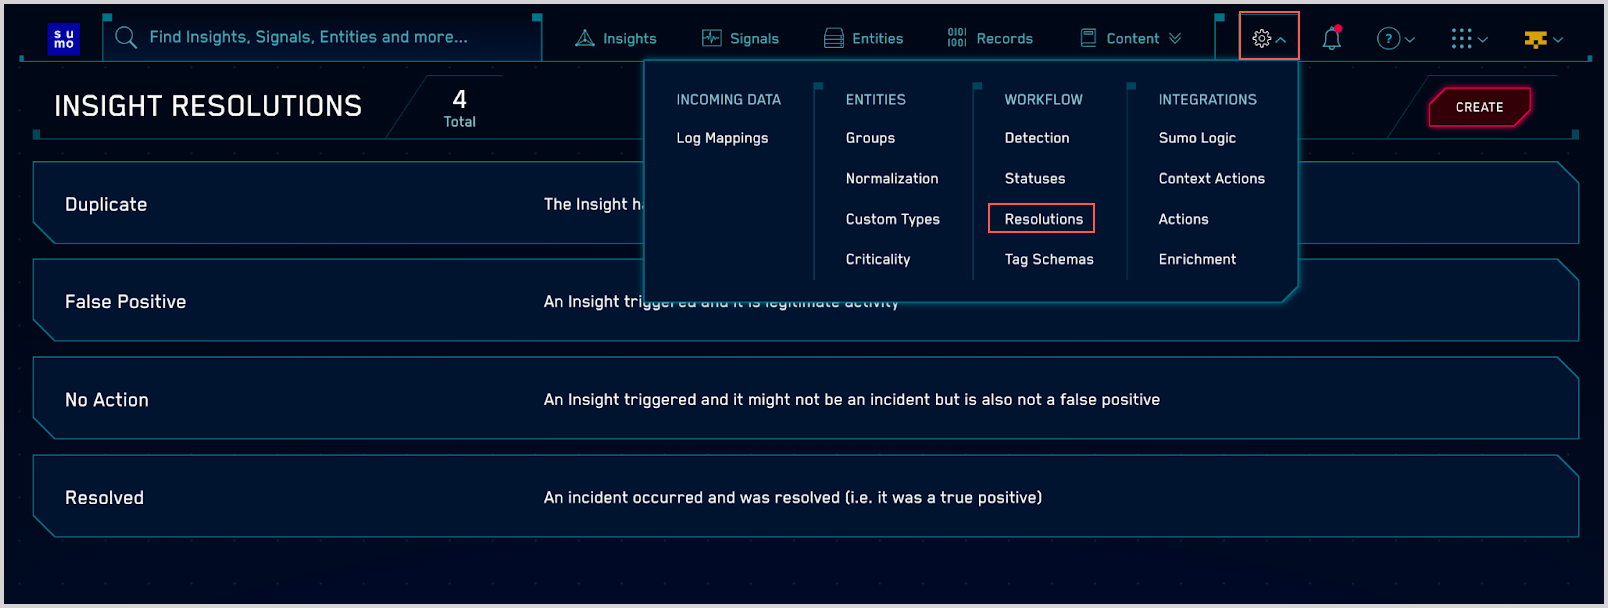
Task: Open the help question mark menu
Action: (1395, 39)
